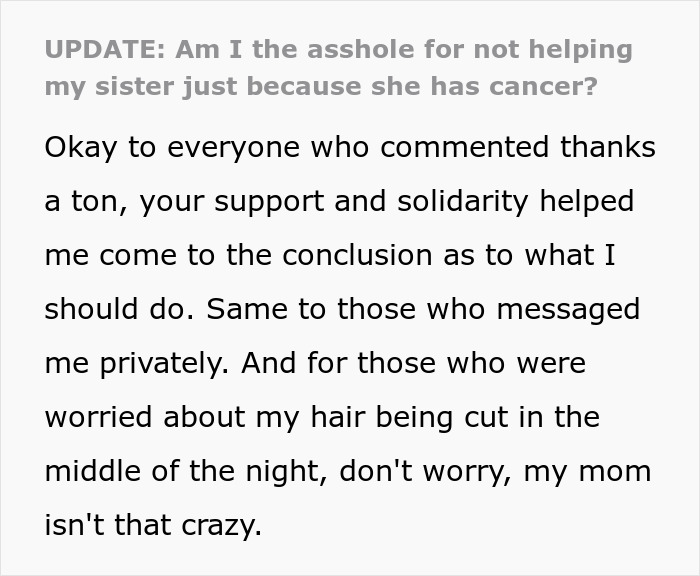Open the UPDATE post title link
The height and width of the screenshot is (576, 700).
point(338,67)
